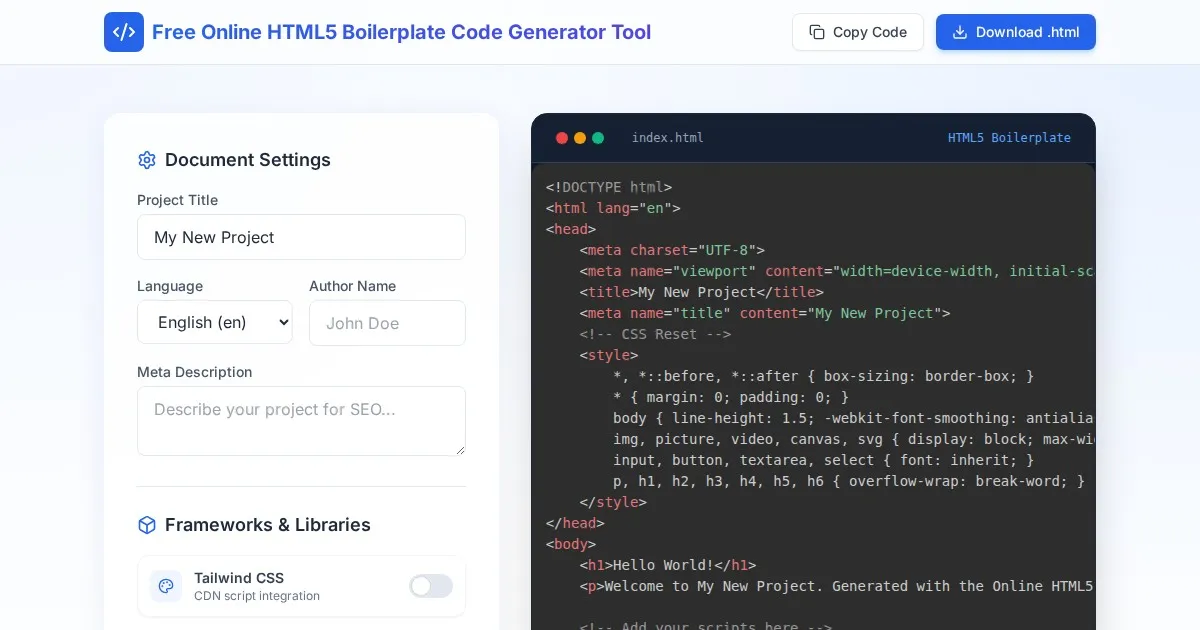Click inside the generated code preview area
1200x630 pixels.
(x=813, y=400)
